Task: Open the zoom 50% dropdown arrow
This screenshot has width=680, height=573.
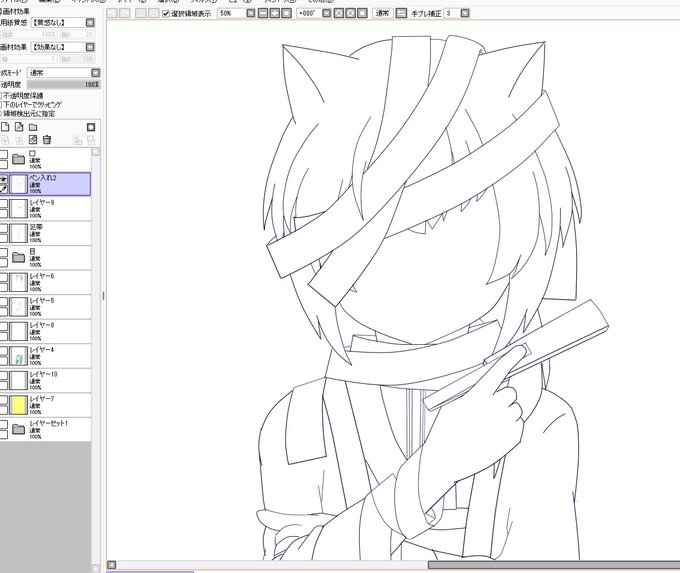Action: (x=251, y=13)
